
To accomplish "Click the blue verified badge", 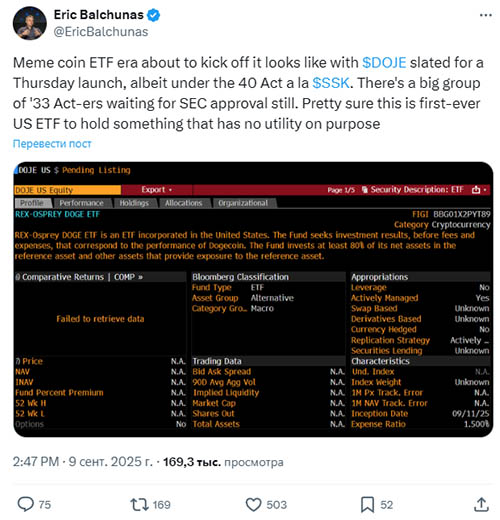I will 154,15.
